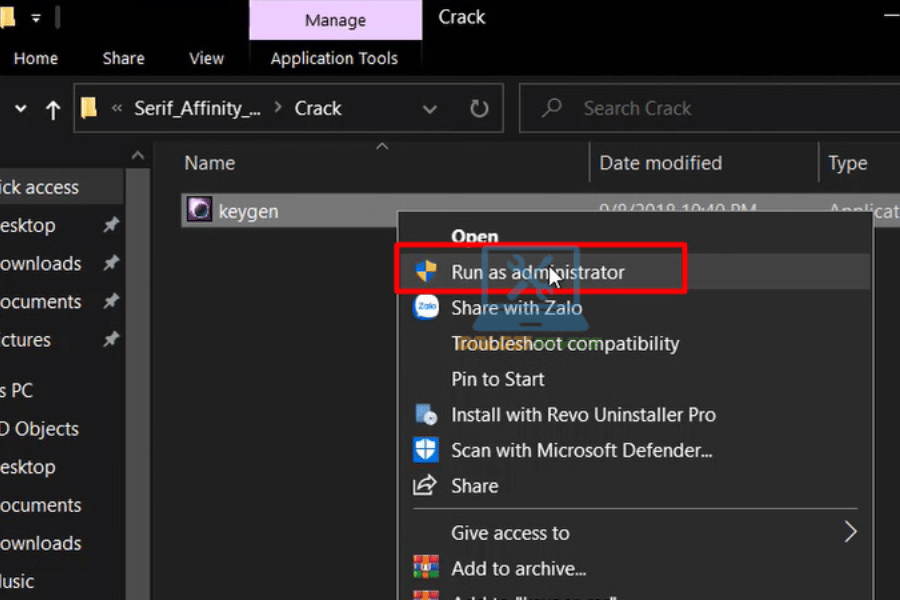Sort files by Date modified column
The image size is (900, 600).
tap(660, 163)
